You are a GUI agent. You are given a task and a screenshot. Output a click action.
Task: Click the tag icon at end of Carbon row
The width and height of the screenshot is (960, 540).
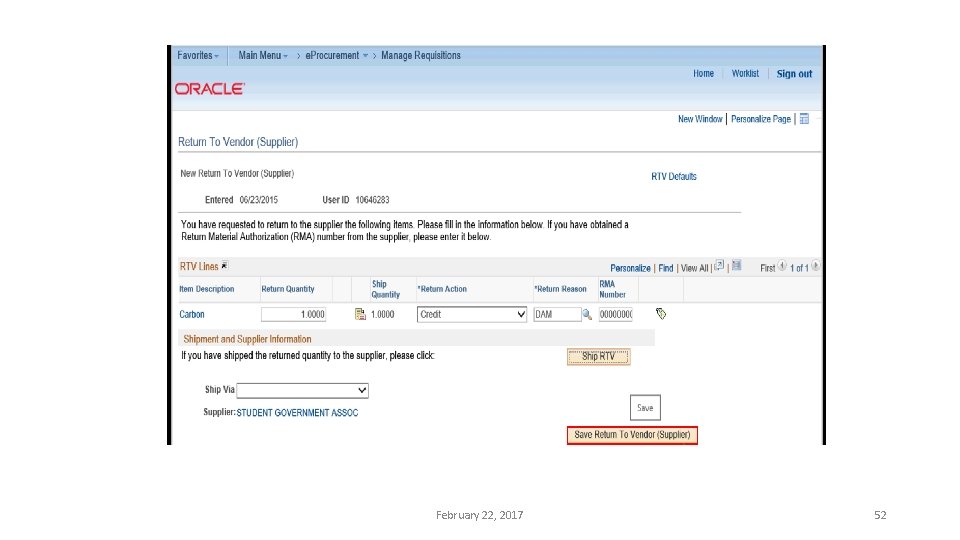click(661, 314)
